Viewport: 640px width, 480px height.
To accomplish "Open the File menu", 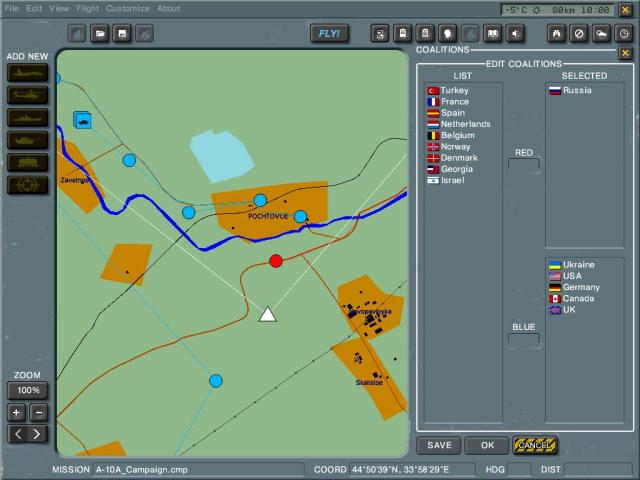I will pyautogui.click(x=12, y=8).
